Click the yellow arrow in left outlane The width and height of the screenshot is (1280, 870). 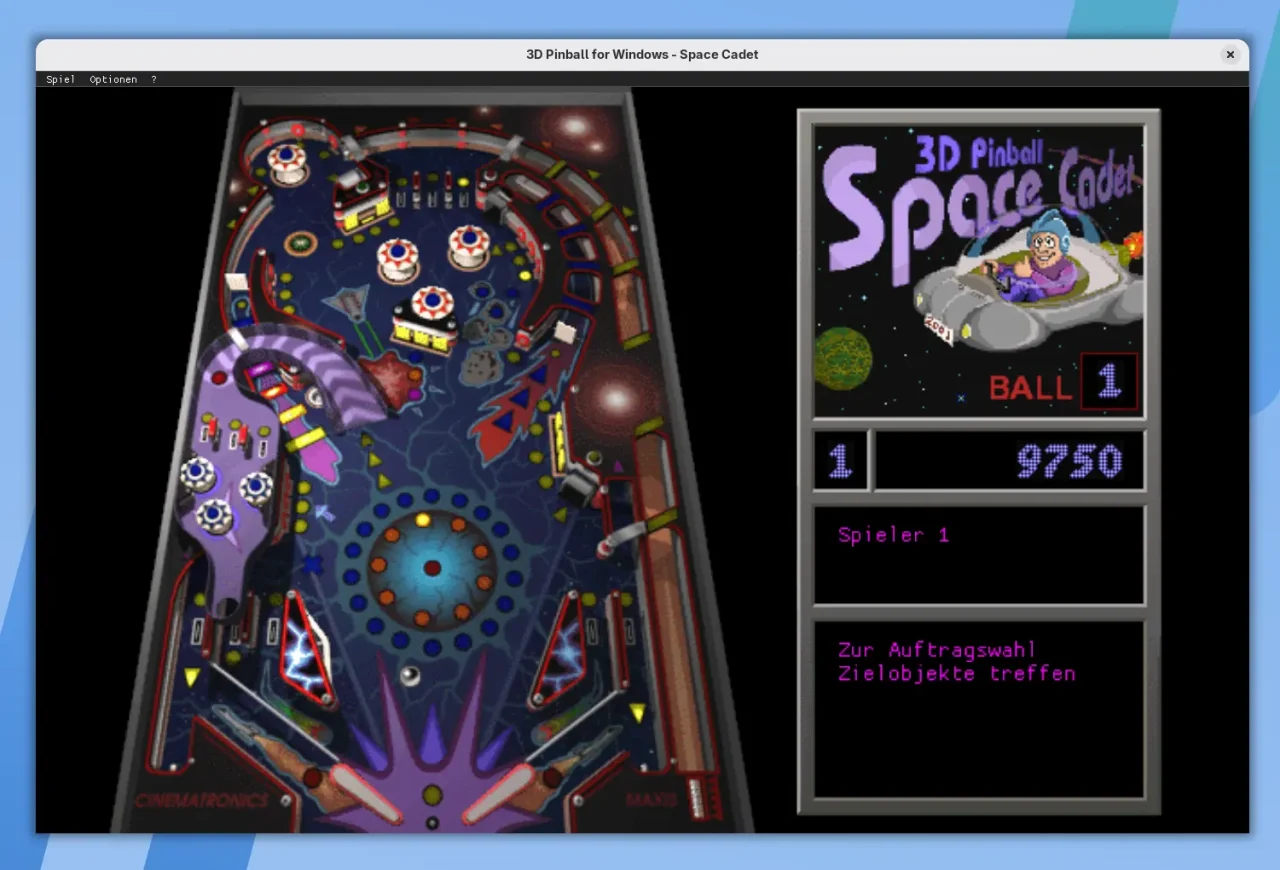pyautogui.click(x=191, y=677)
